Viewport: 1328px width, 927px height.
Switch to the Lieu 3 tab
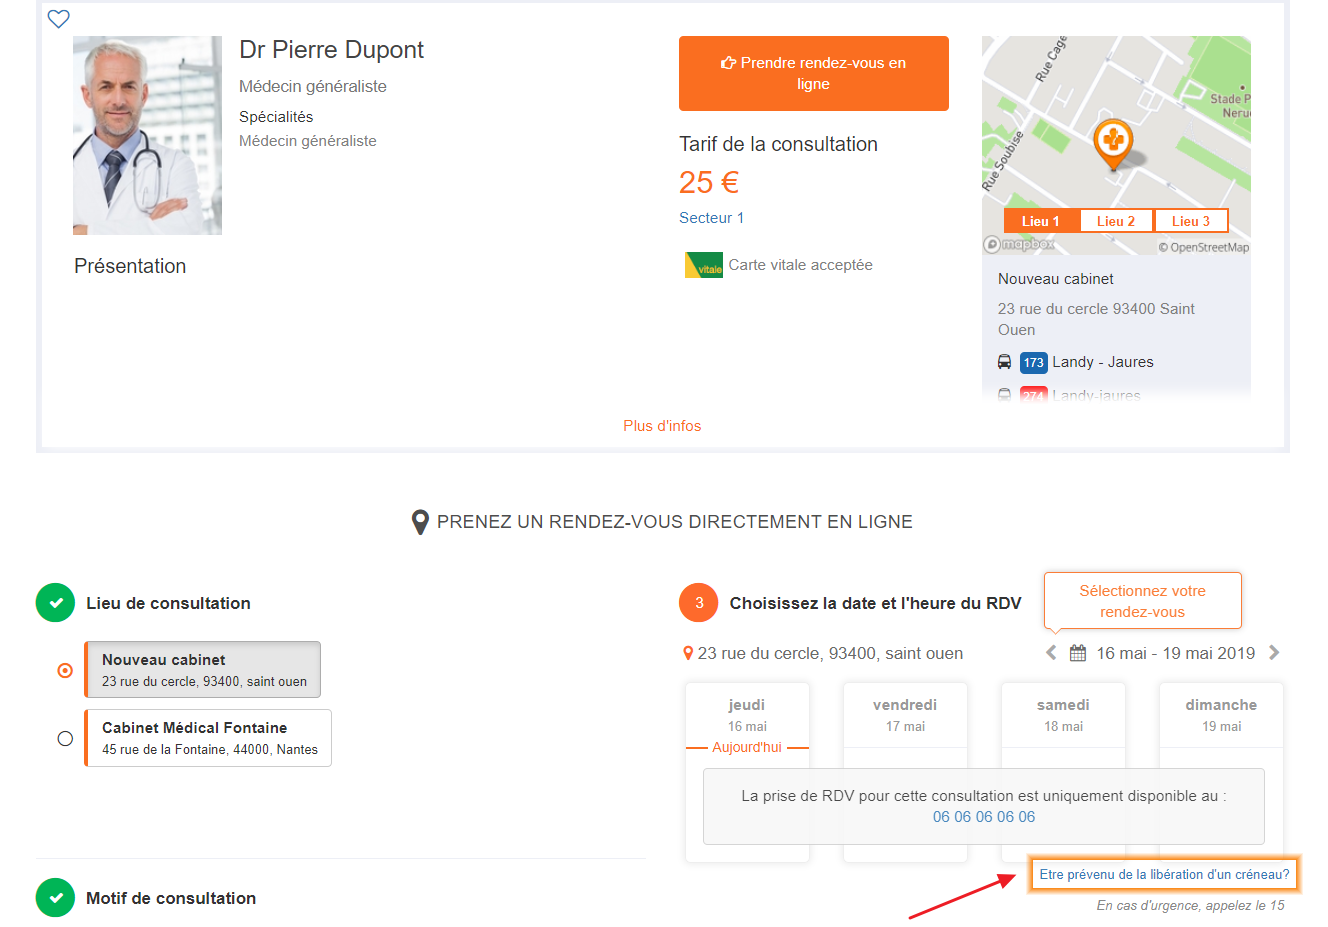click(1191, 221)
